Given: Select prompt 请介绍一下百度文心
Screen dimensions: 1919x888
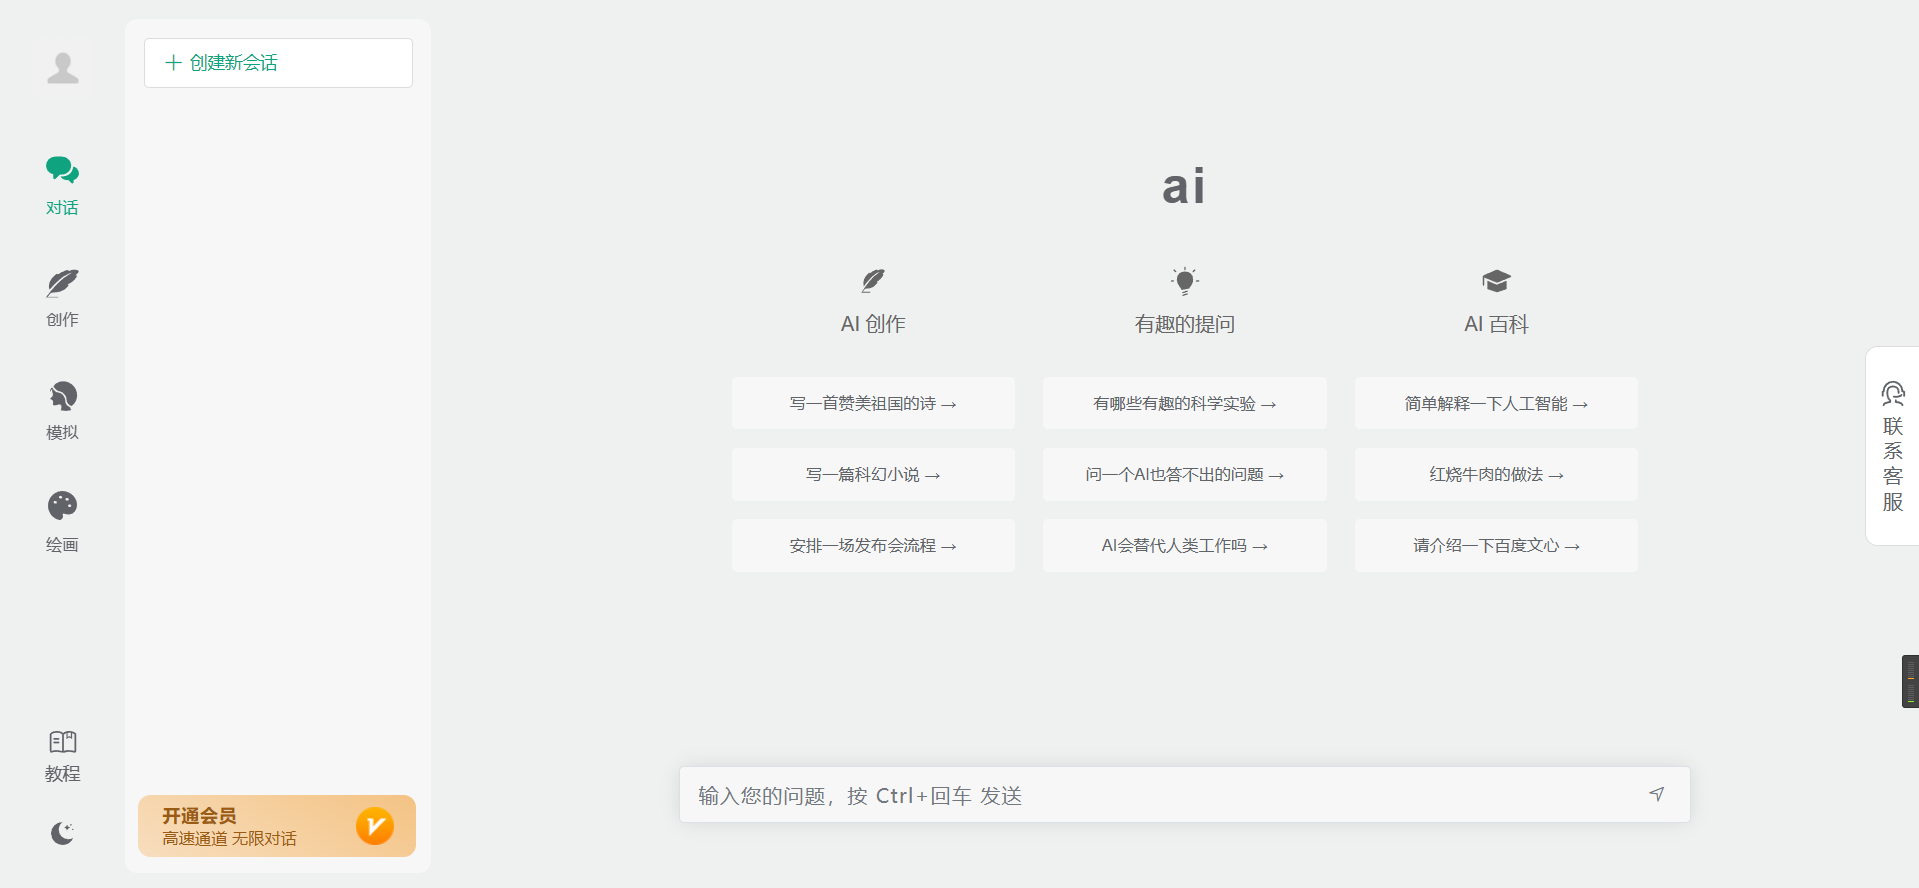Looking at the screenshot, I should (x=1496, y=545).
